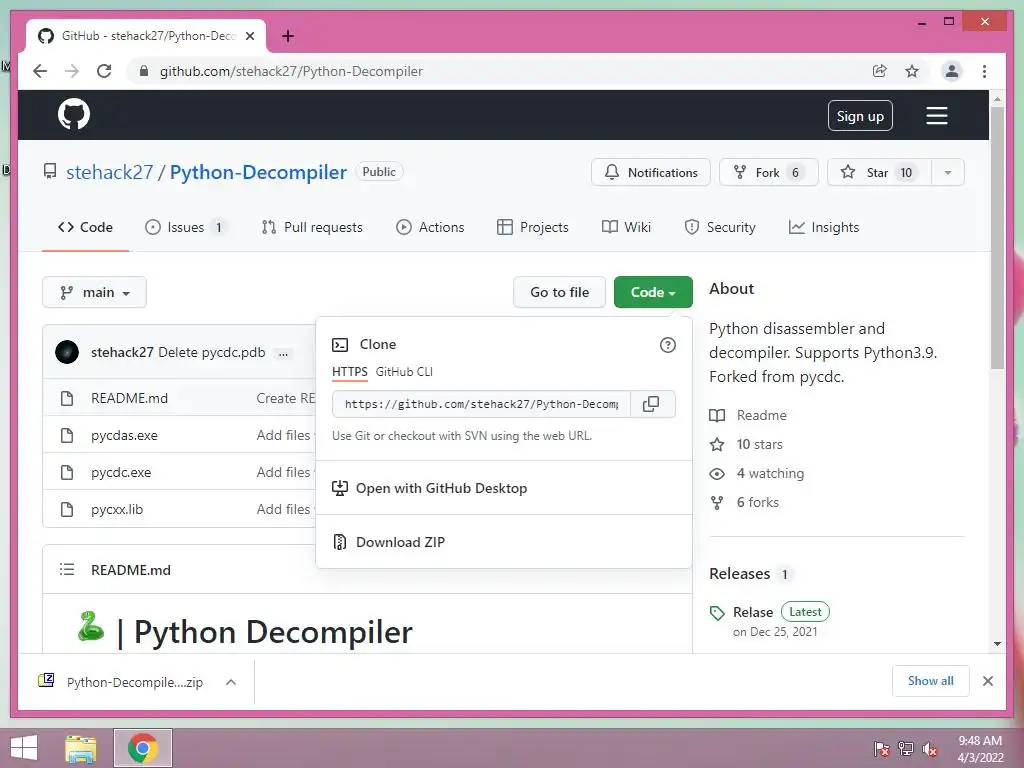
Task: Expand the dropdown arrow next to Star
Action: pos(948,172)
